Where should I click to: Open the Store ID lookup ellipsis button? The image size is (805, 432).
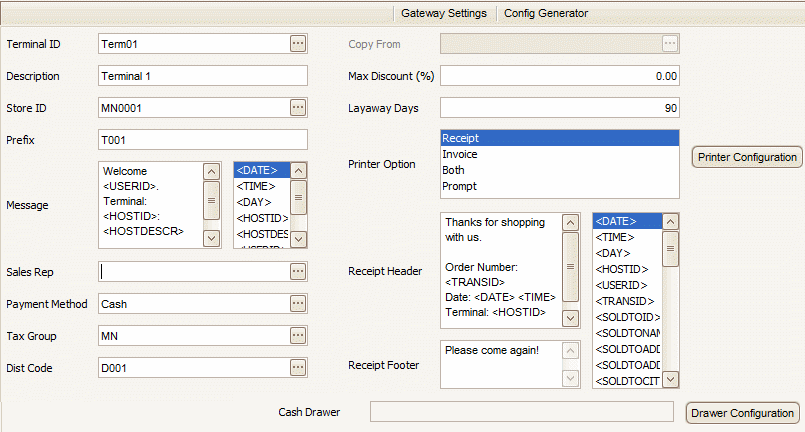(297, 107)
